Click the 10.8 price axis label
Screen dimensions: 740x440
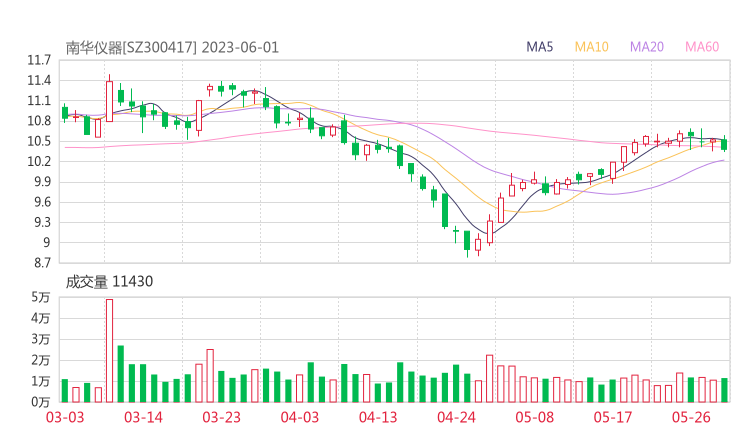[39, 121]
